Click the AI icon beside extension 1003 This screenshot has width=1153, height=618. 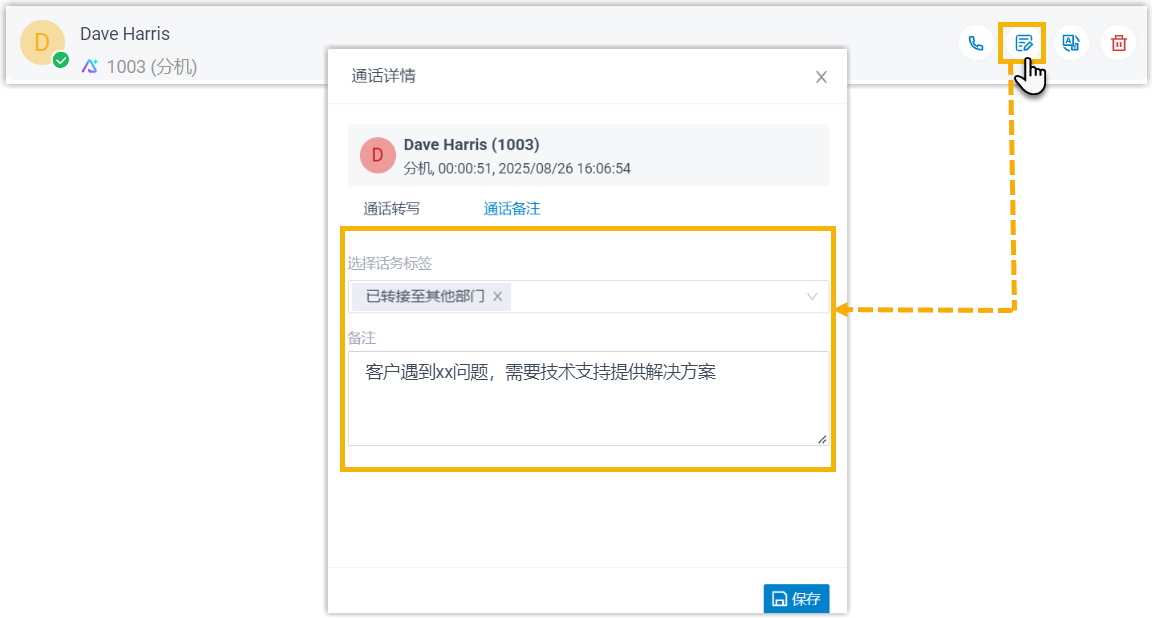click(90, 67)
